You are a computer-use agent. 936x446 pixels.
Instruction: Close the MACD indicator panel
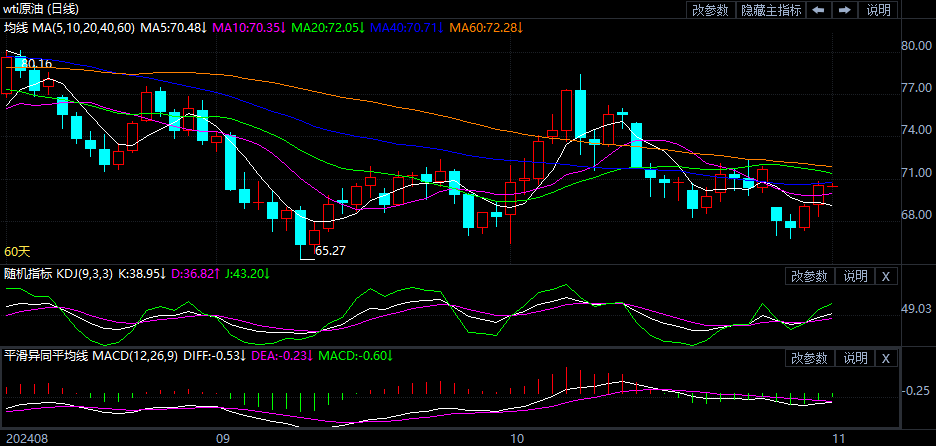(x=887, y=358)
